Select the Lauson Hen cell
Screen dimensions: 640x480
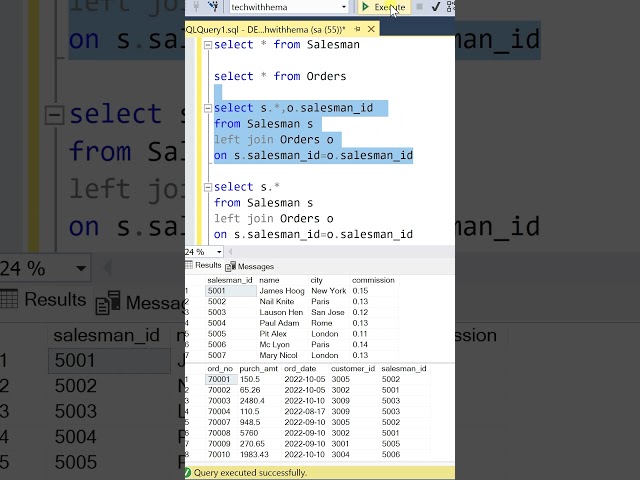click(x=281, y=312)
